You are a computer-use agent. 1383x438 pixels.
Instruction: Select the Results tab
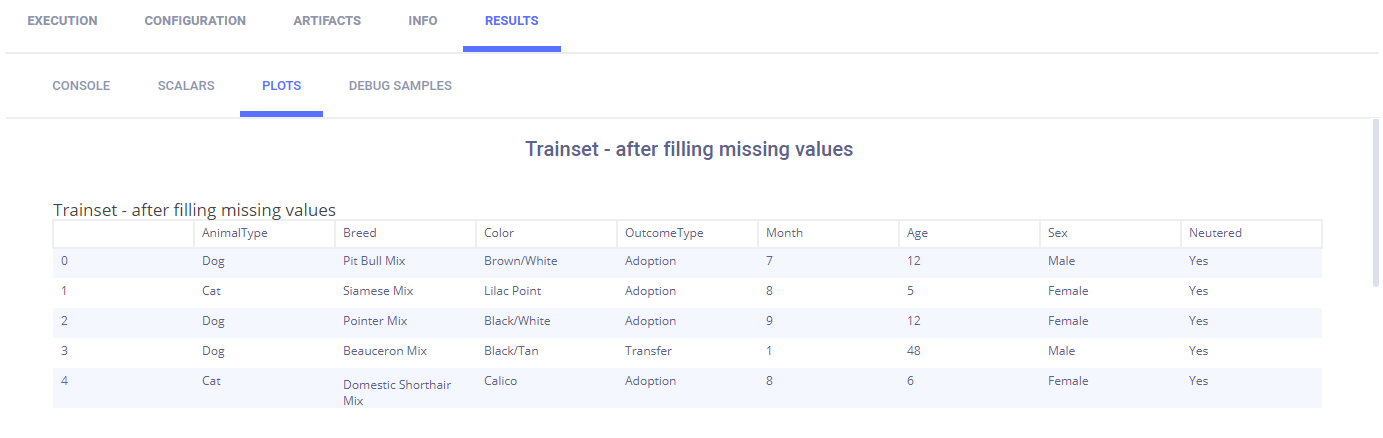coord(511,21)
